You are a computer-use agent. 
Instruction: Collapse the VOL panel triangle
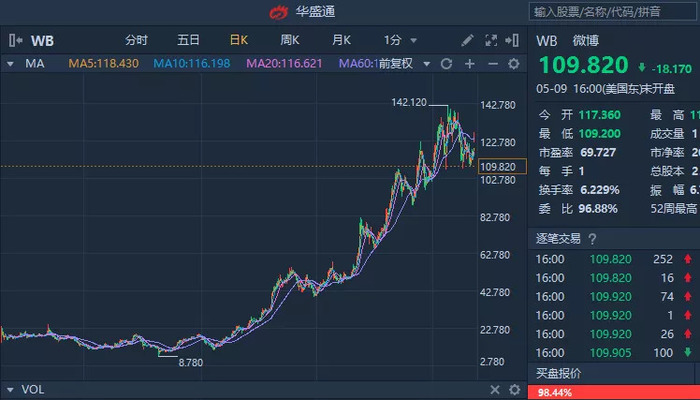click(10, 389)
